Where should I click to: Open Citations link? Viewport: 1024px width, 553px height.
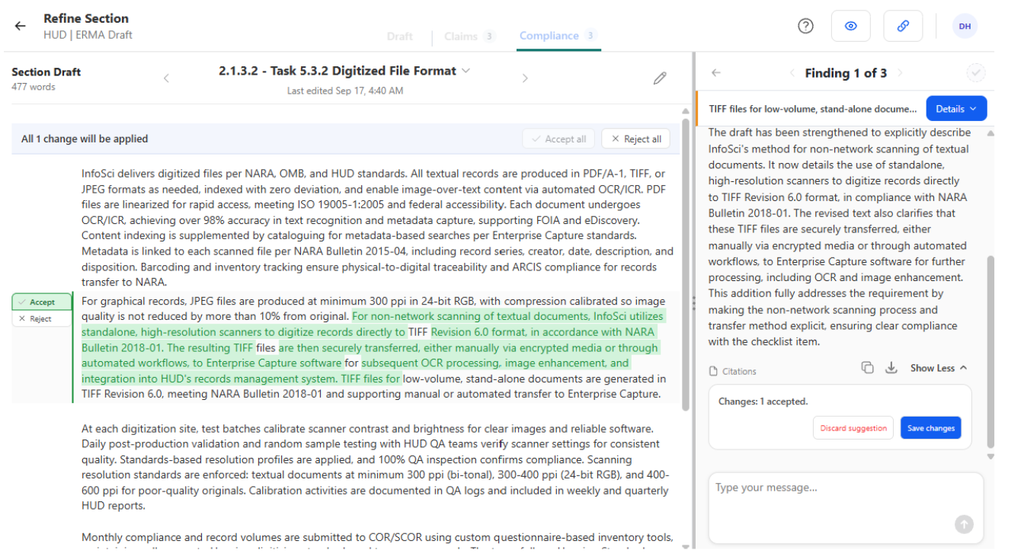pos(733,371)
